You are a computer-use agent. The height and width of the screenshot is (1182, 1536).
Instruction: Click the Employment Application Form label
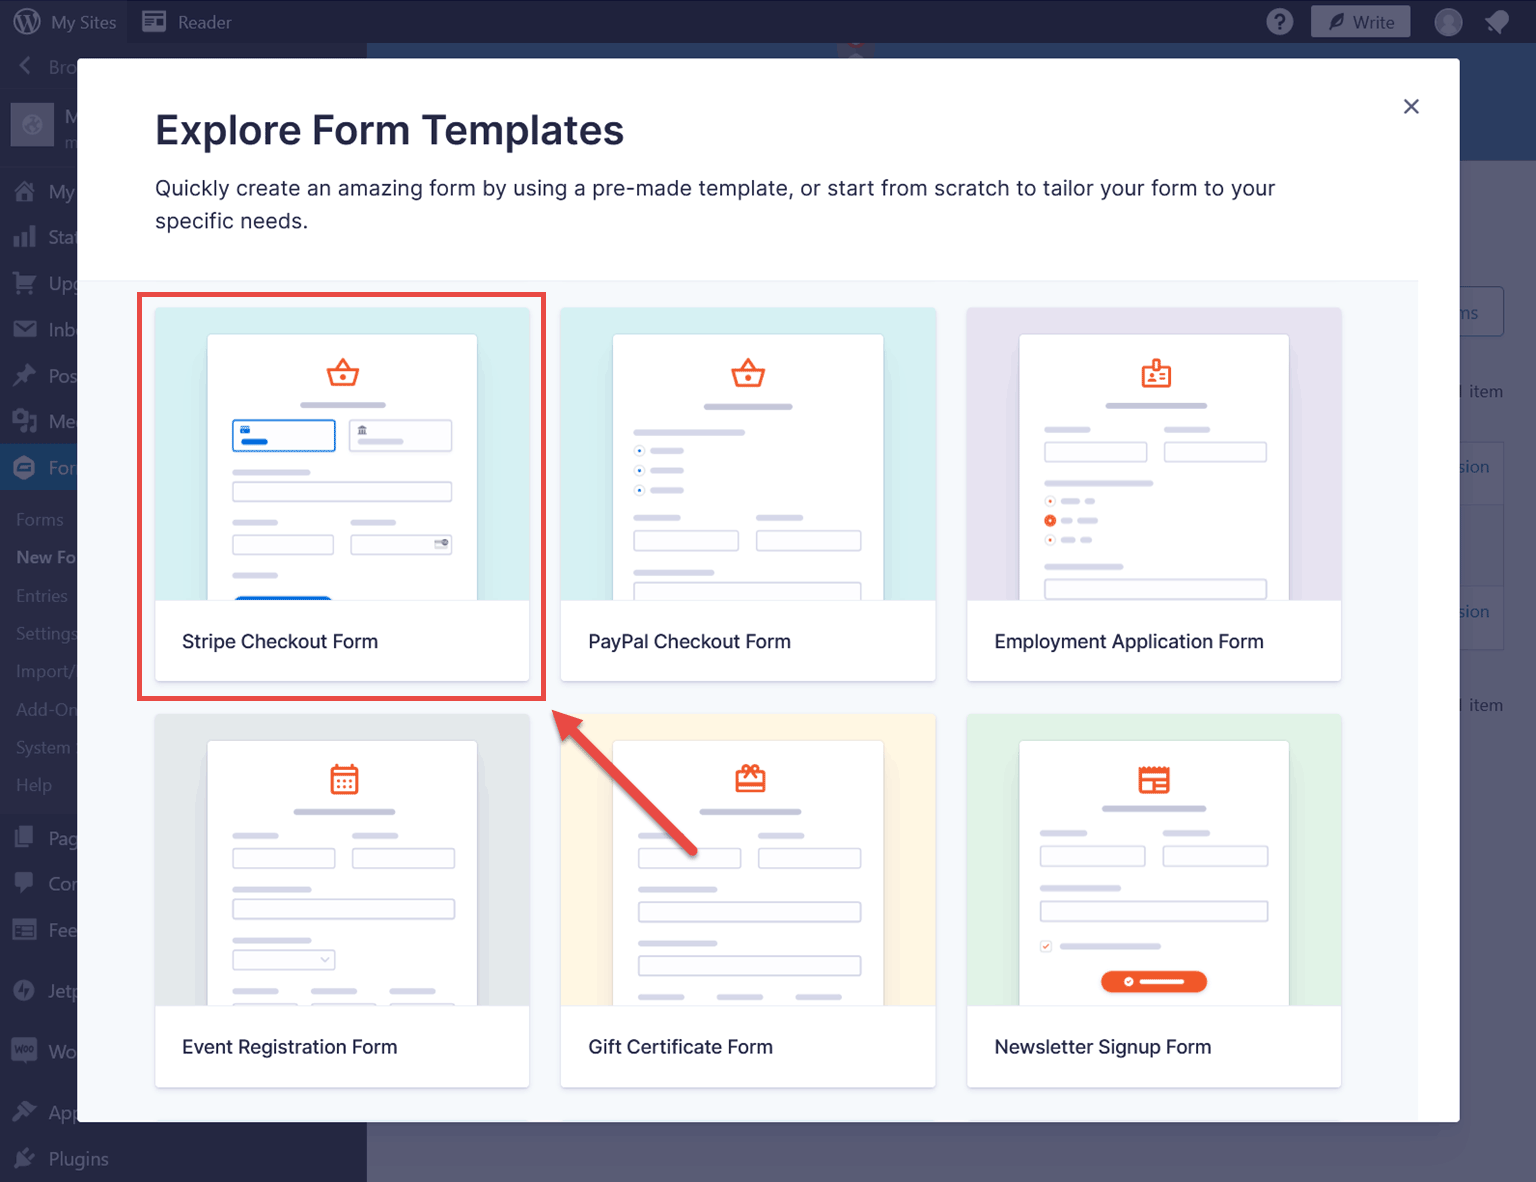tap(1129, 641)
